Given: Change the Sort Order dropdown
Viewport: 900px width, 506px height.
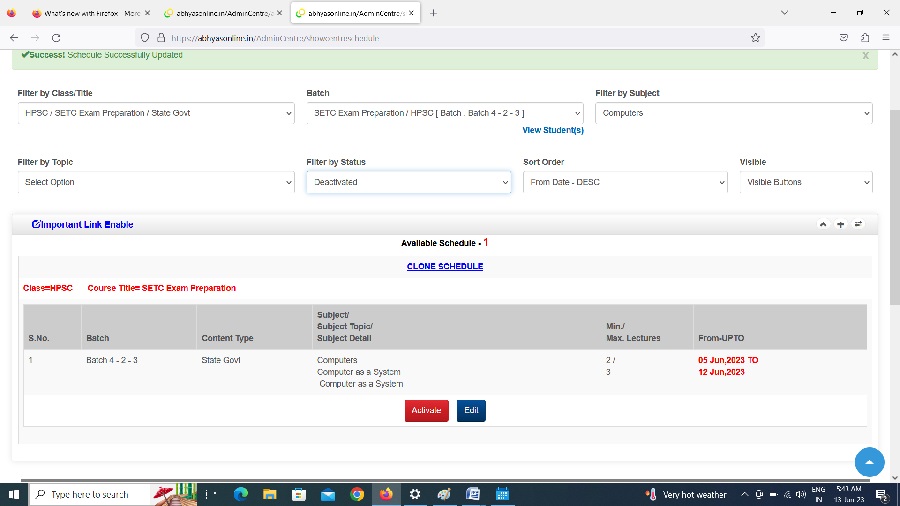Looking at the screenshot, I should point(625,182).
